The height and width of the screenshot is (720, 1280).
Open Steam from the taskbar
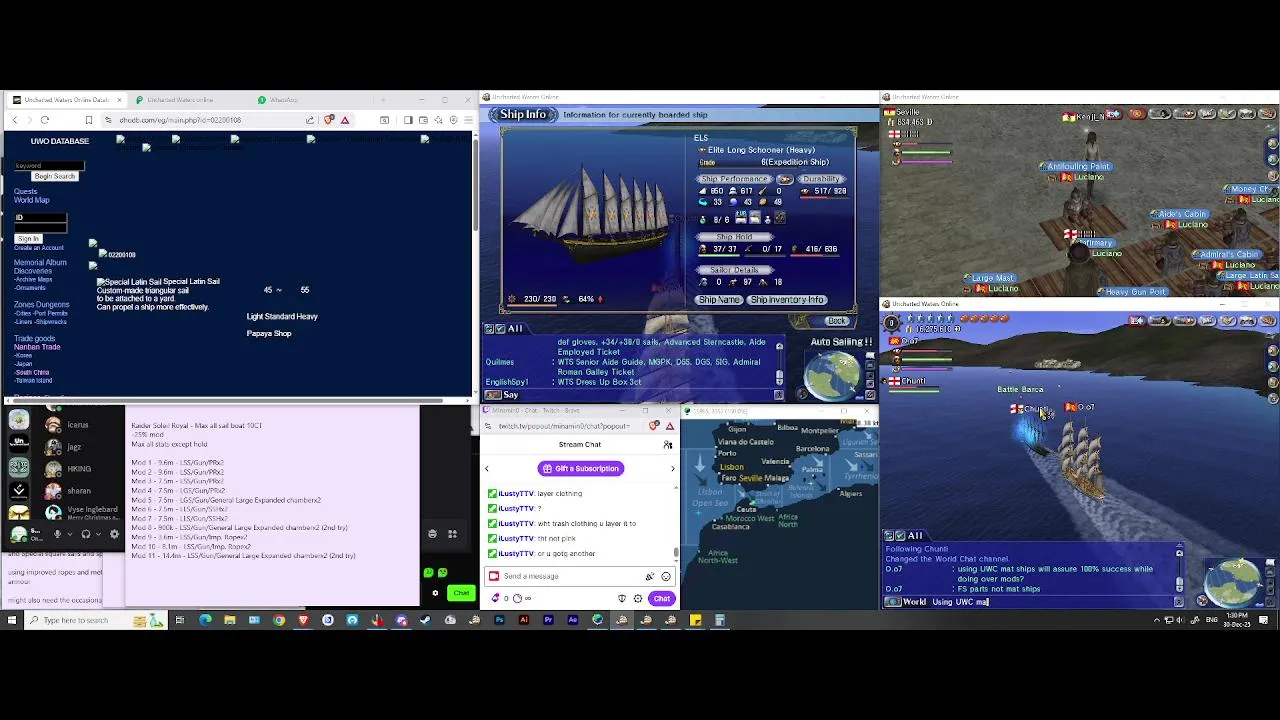[426, 620]
